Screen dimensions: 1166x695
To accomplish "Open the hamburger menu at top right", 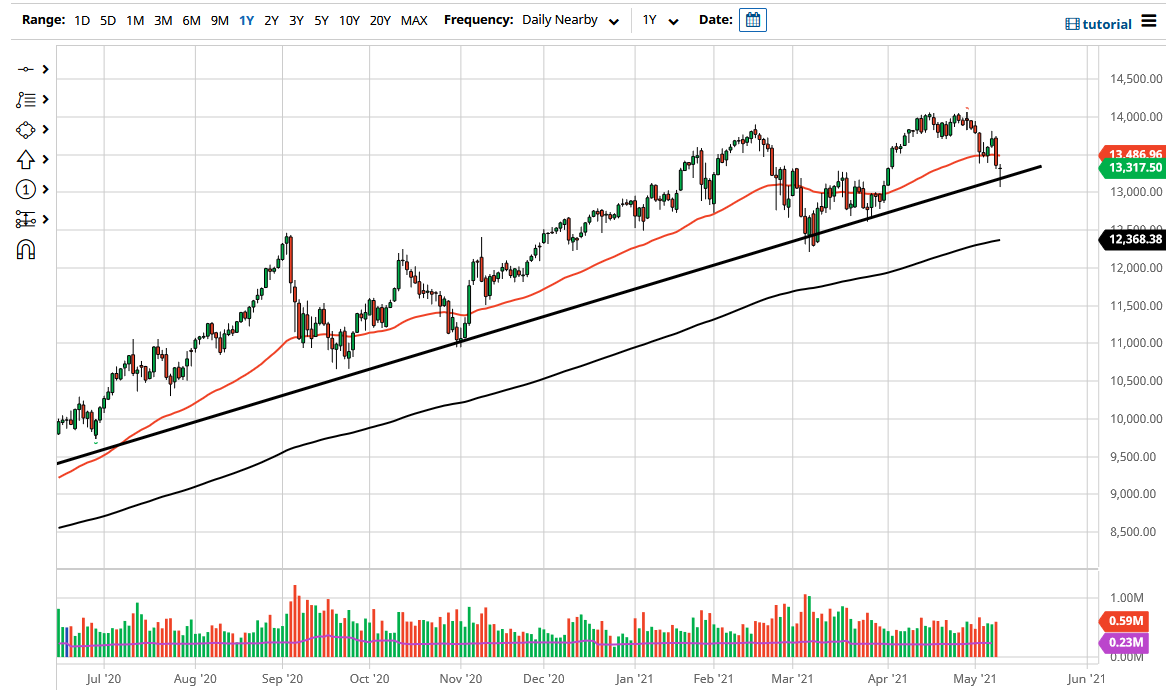I will [1150, 20].
